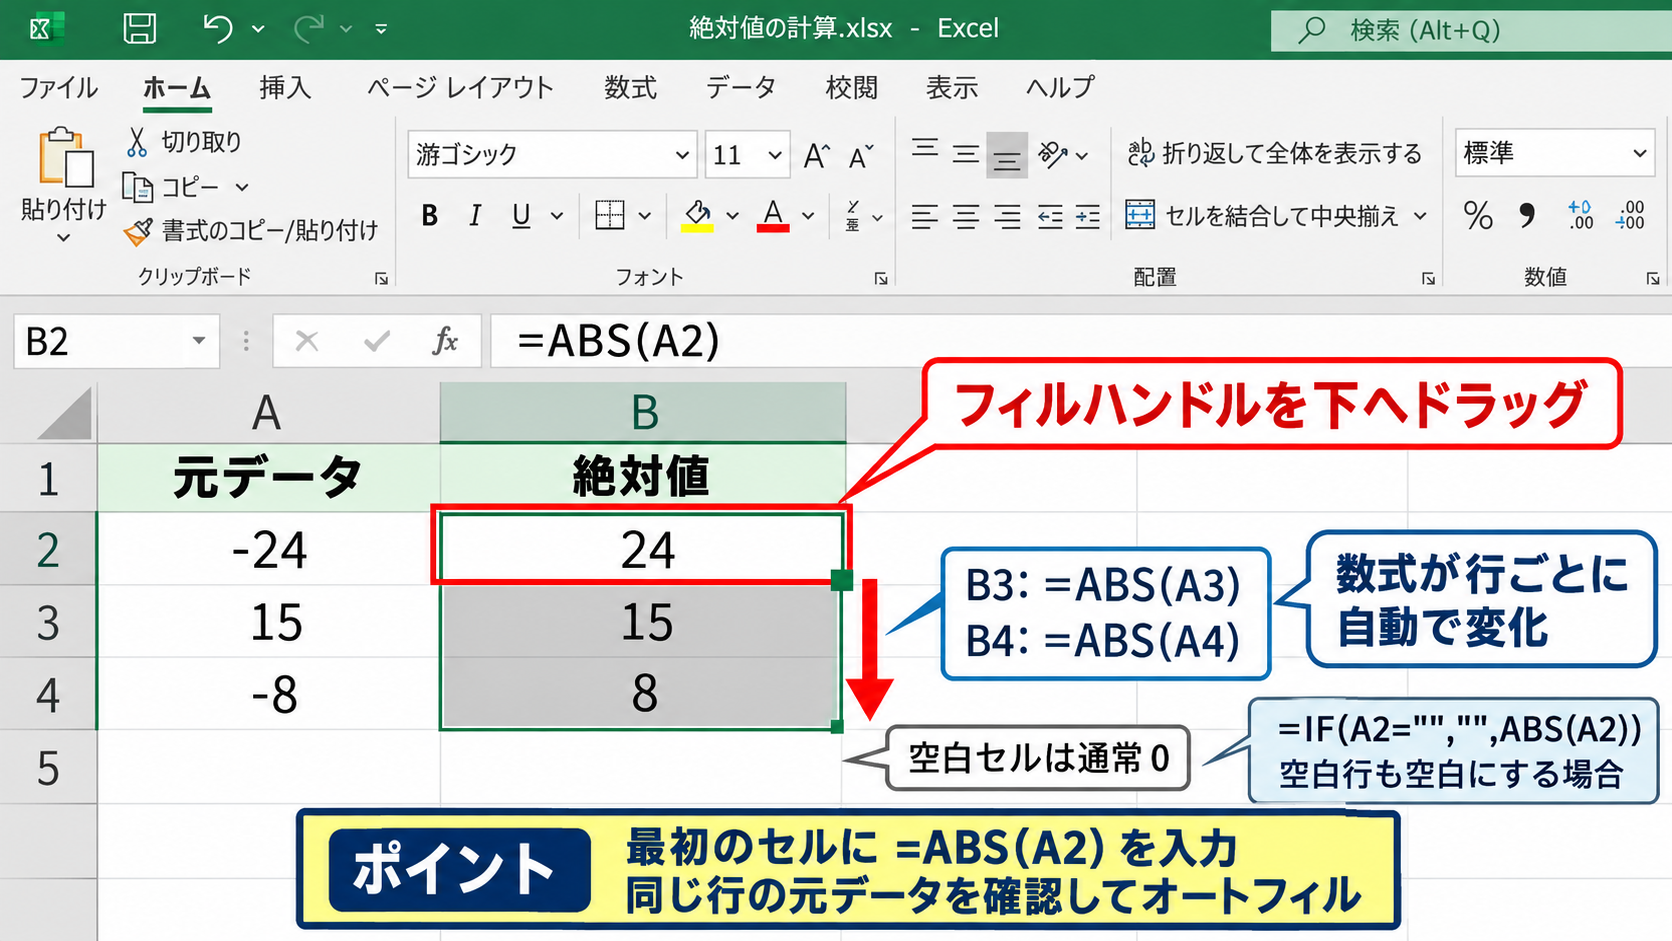Switch to the 校閲 tab
Image resolution: width=1672 pixels, height=941 pixels.
[851, 88]
